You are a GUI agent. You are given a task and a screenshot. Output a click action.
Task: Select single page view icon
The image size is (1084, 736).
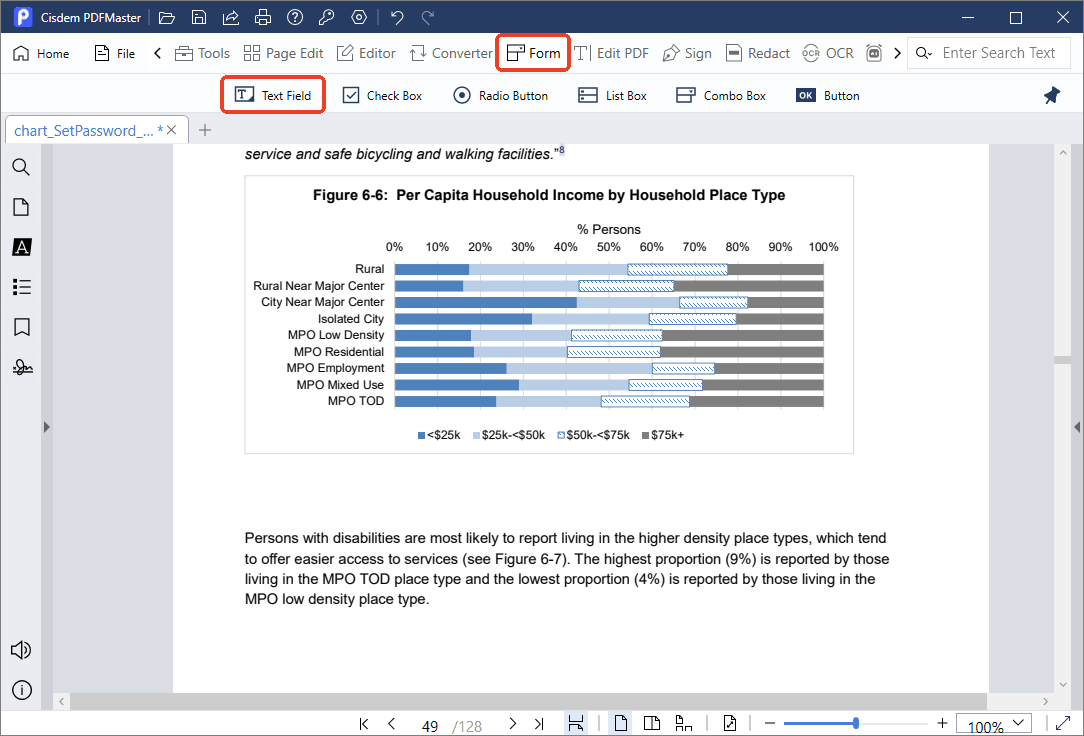[621, 724]
